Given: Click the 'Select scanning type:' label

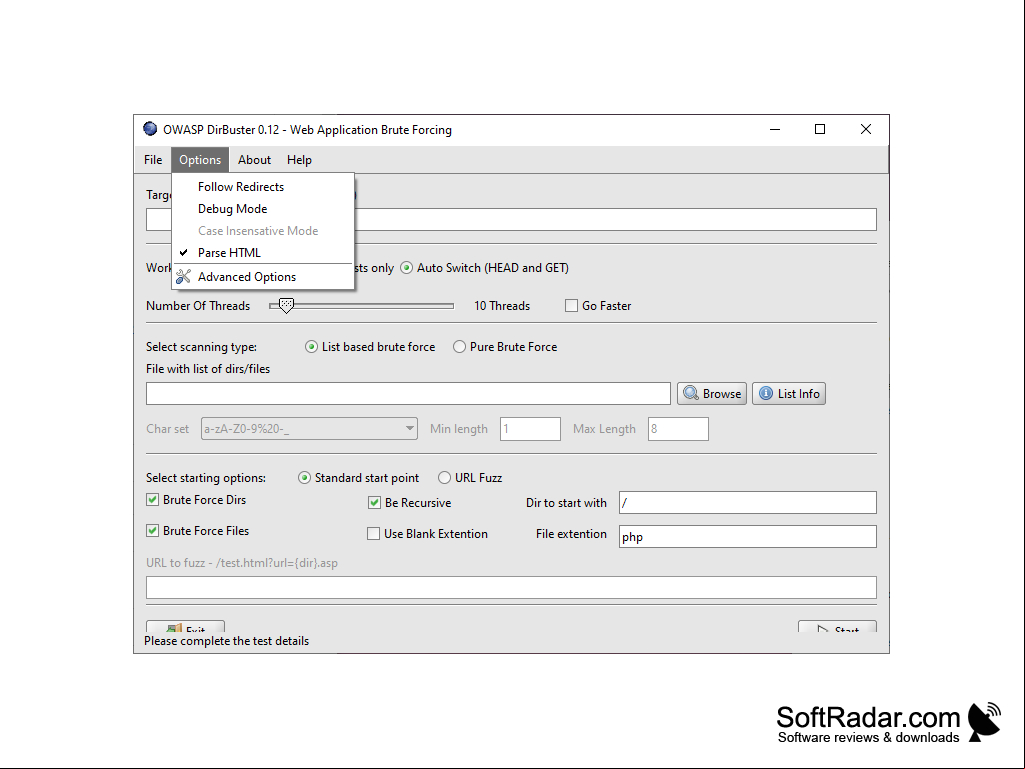Looking at the screenshot, I should click(201, 347).
